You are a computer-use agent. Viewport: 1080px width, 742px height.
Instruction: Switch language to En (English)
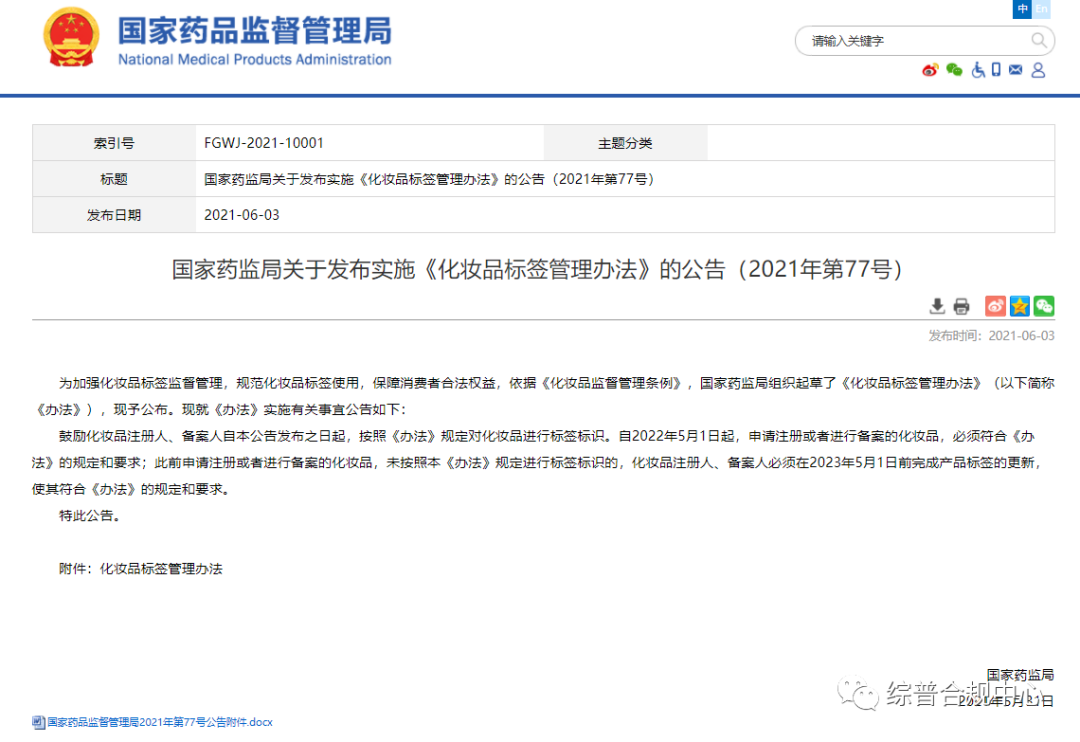click(1041, 9)
